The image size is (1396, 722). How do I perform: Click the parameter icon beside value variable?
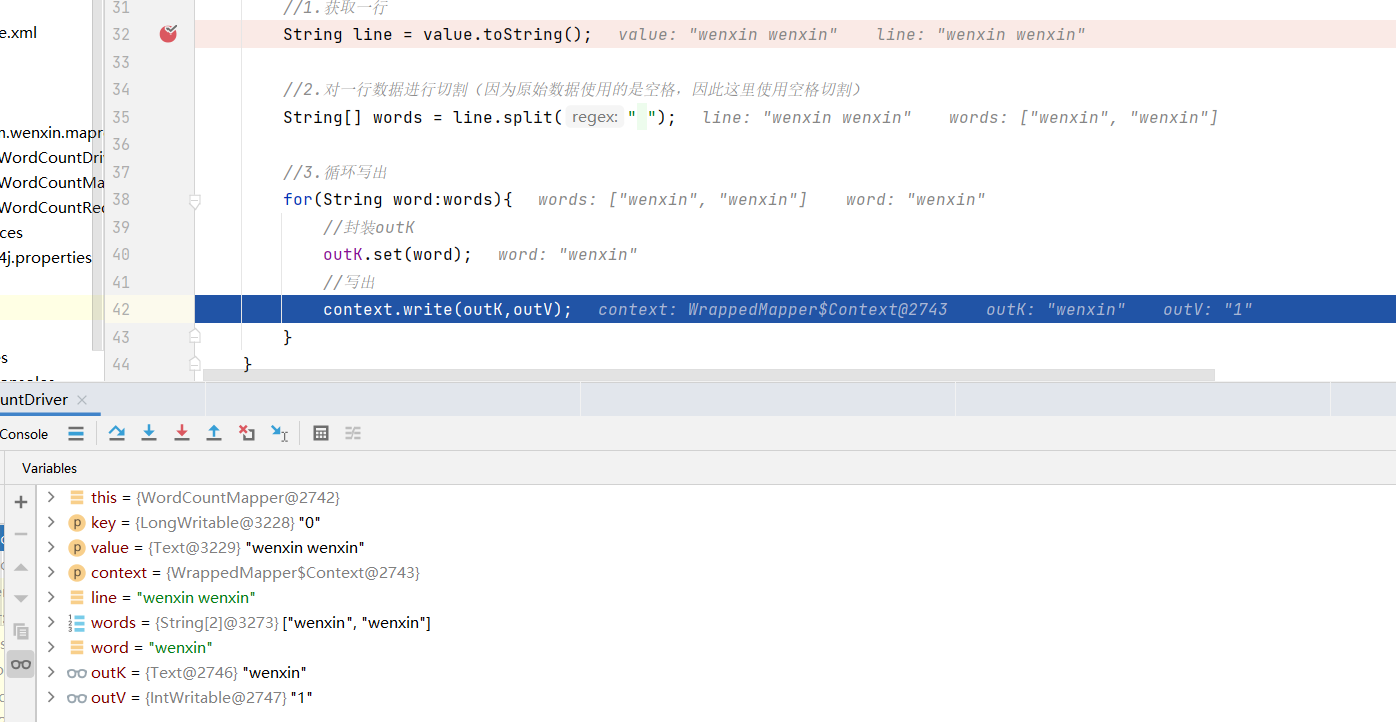click(77, 548)
